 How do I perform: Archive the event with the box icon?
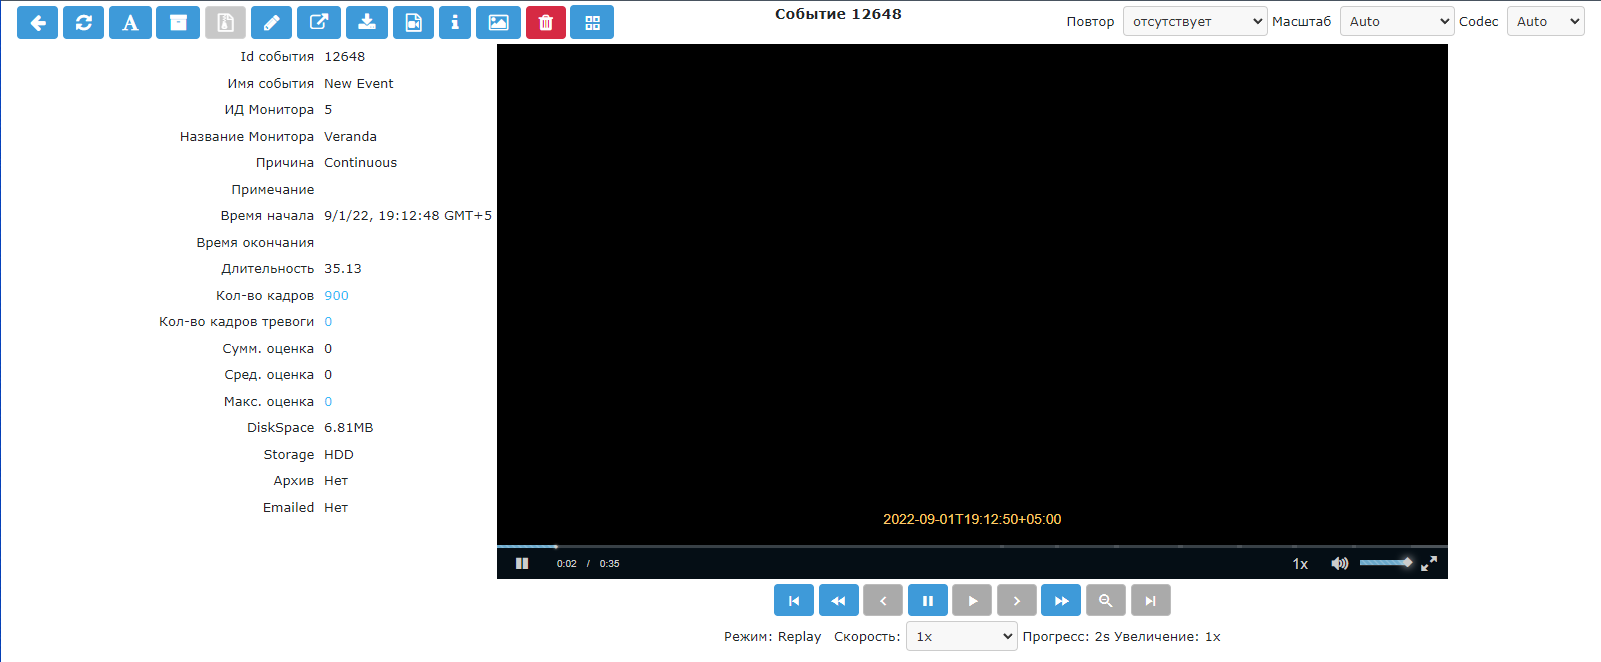pyautogui.click(x=178, y=22)
